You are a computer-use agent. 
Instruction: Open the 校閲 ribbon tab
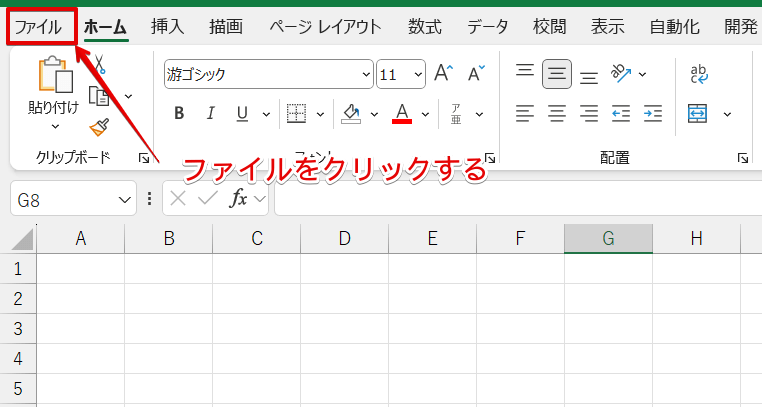coord(549,27)
